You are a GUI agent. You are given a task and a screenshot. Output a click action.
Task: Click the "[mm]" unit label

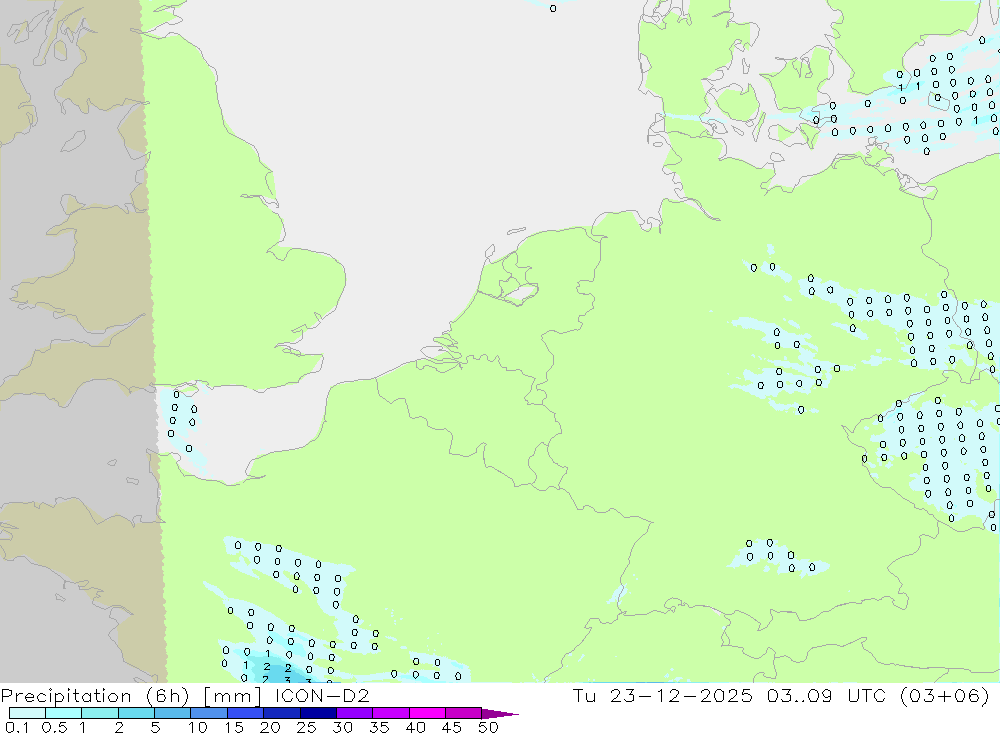pos(232,695)
